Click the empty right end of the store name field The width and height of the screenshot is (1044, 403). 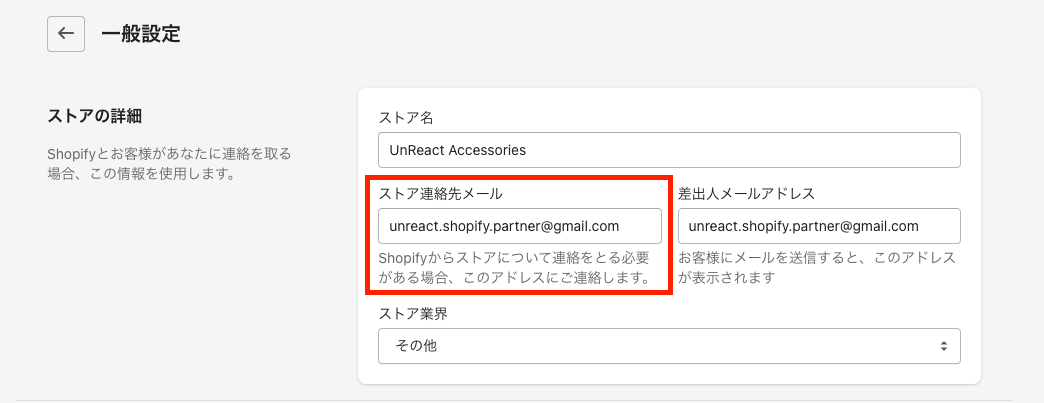point(900,150)
